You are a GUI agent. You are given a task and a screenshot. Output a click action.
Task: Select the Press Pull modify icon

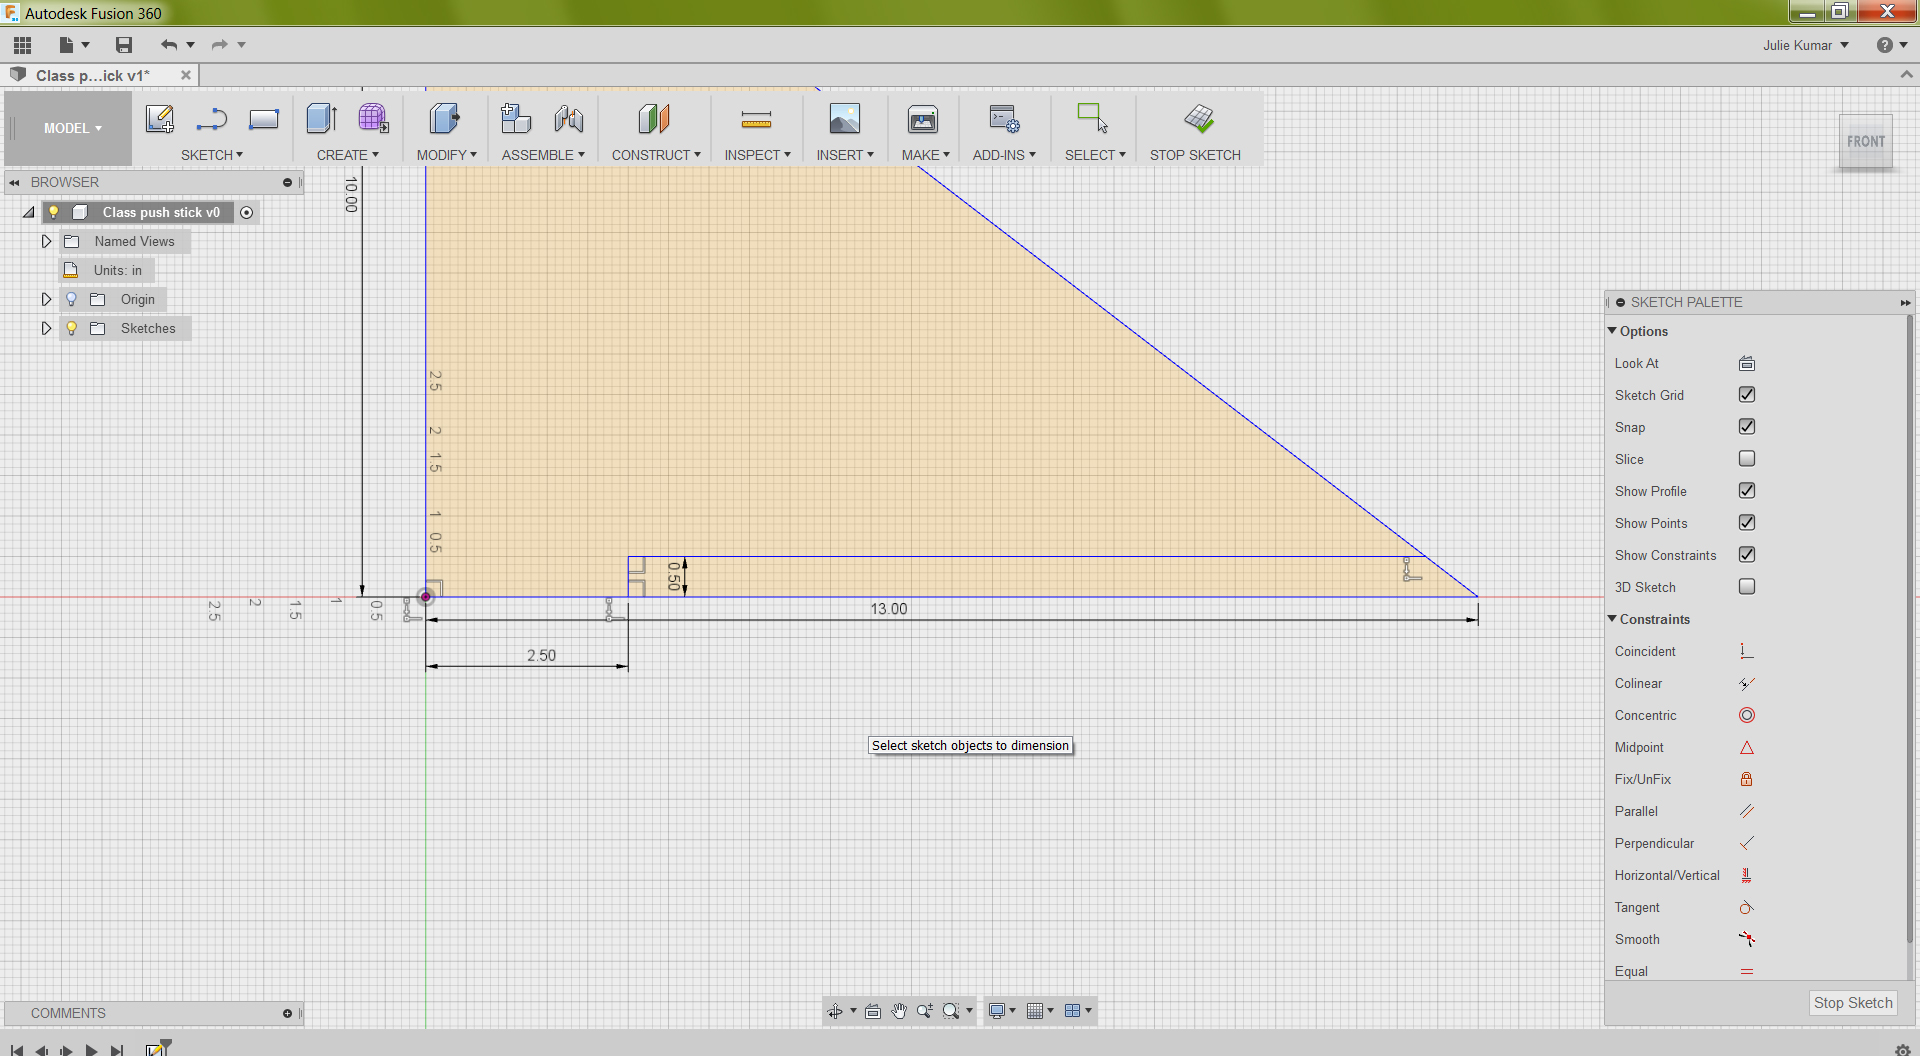click(x=445, y=119)
